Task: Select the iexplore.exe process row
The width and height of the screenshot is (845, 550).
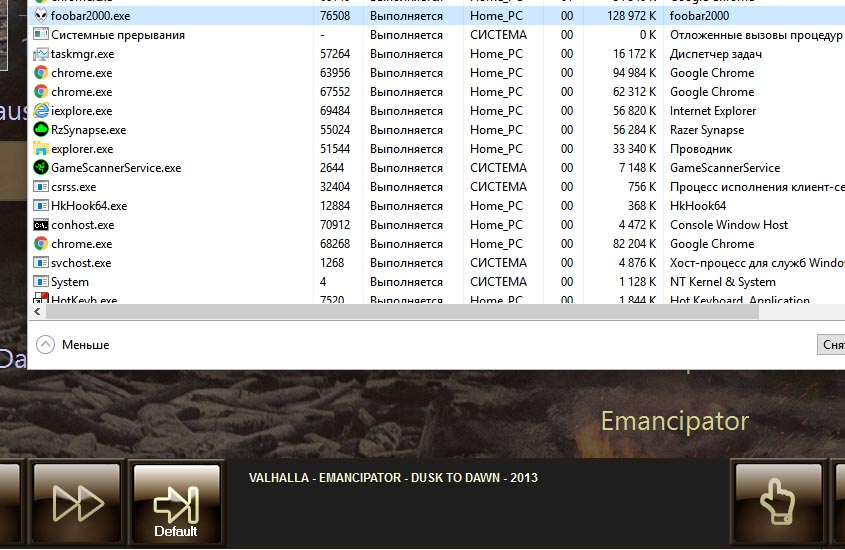Action: point(437,110)
